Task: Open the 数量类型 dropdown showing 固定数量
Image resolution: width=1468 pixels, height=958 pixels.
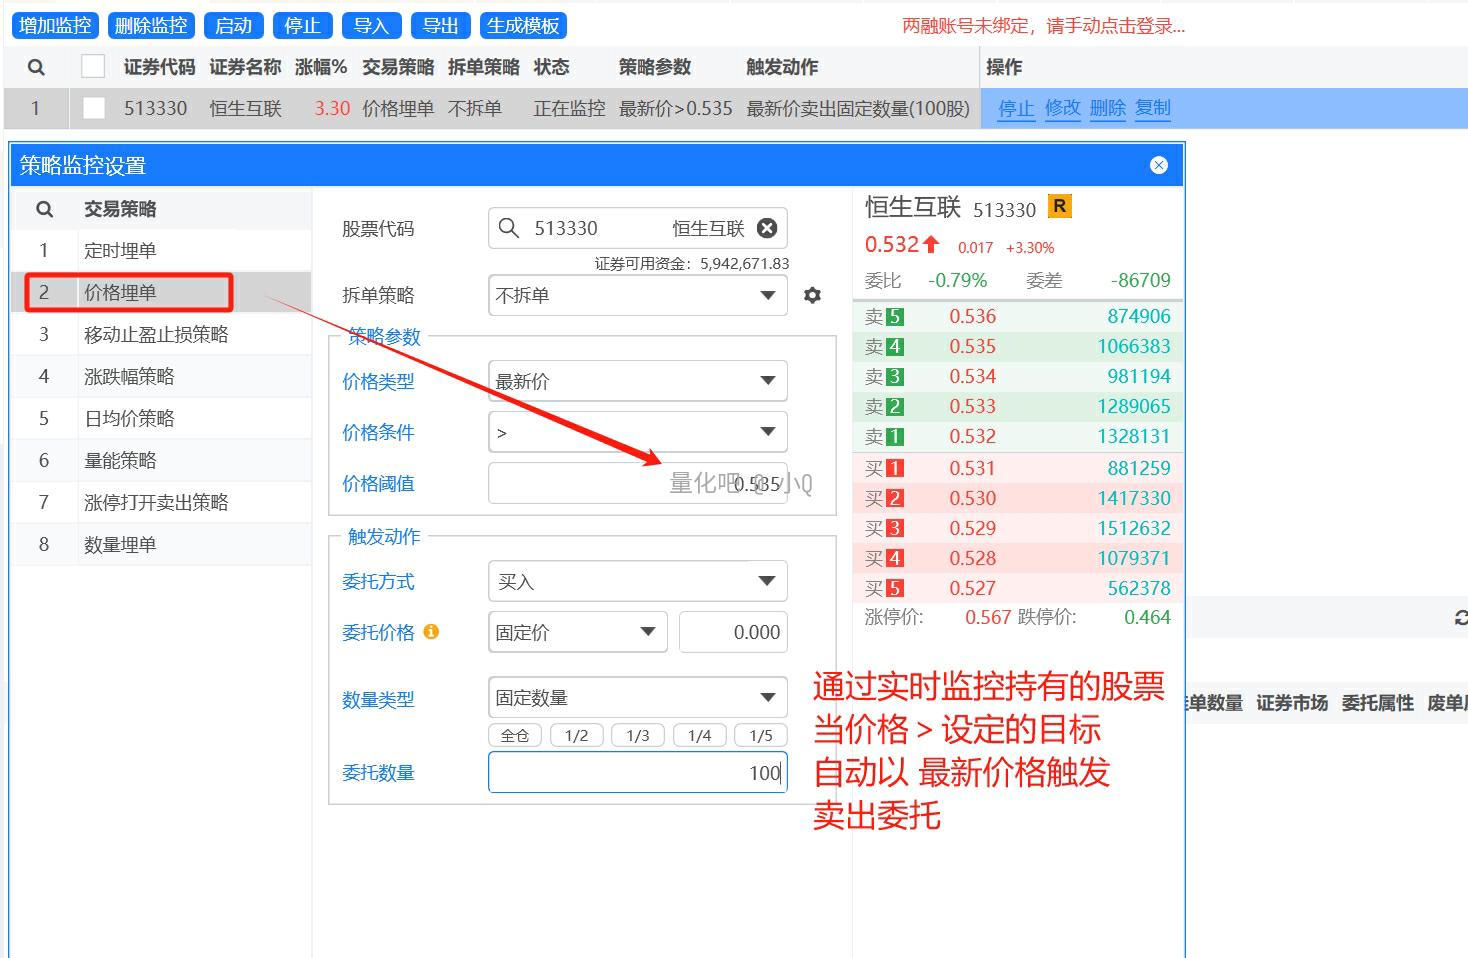Action: pos(637,698)
